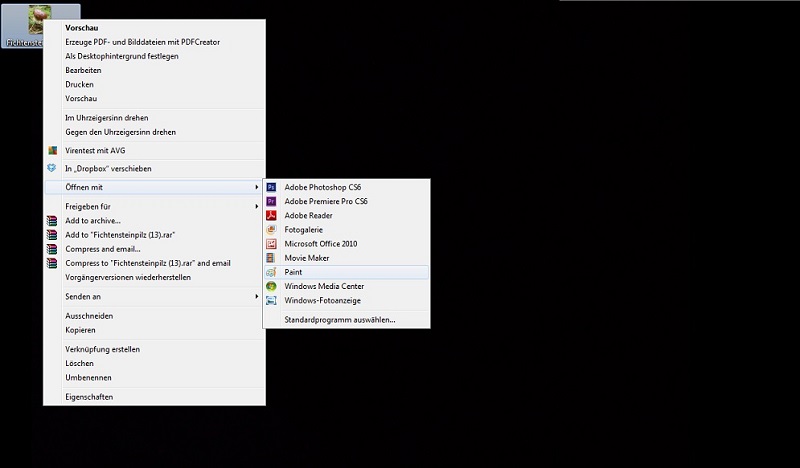Click the Adobe Photoshop CS6 icon

(271, 187)
